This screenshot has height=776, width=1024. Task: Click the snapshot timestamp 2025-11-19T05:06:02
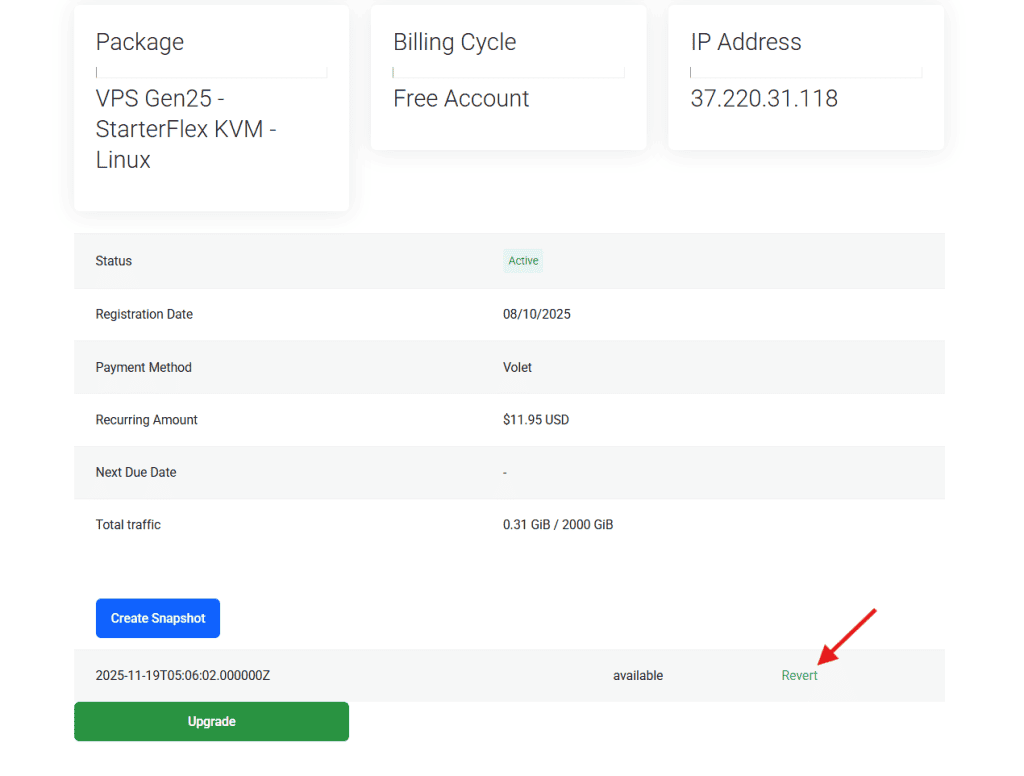(183, 676)
